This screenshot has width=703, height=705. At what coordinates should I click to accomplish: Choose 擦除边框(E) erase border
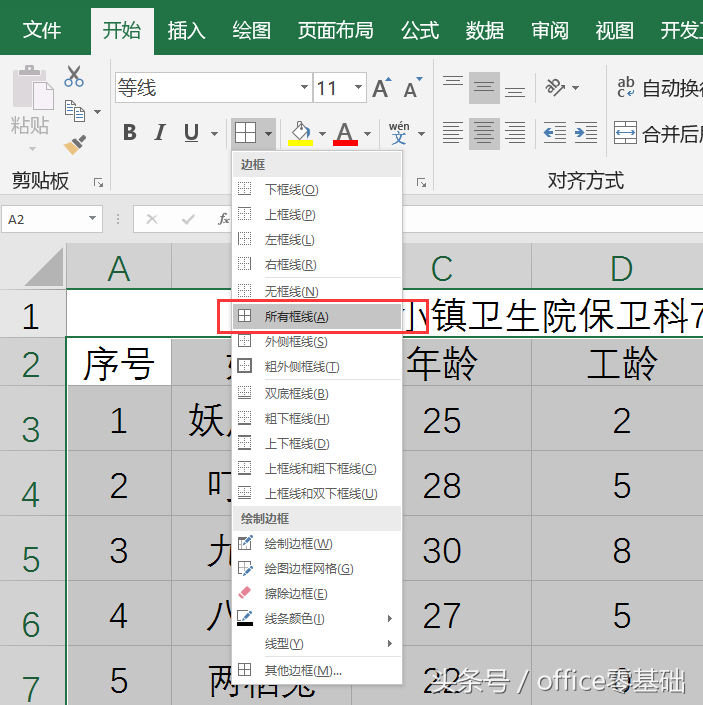click(317, 594)
